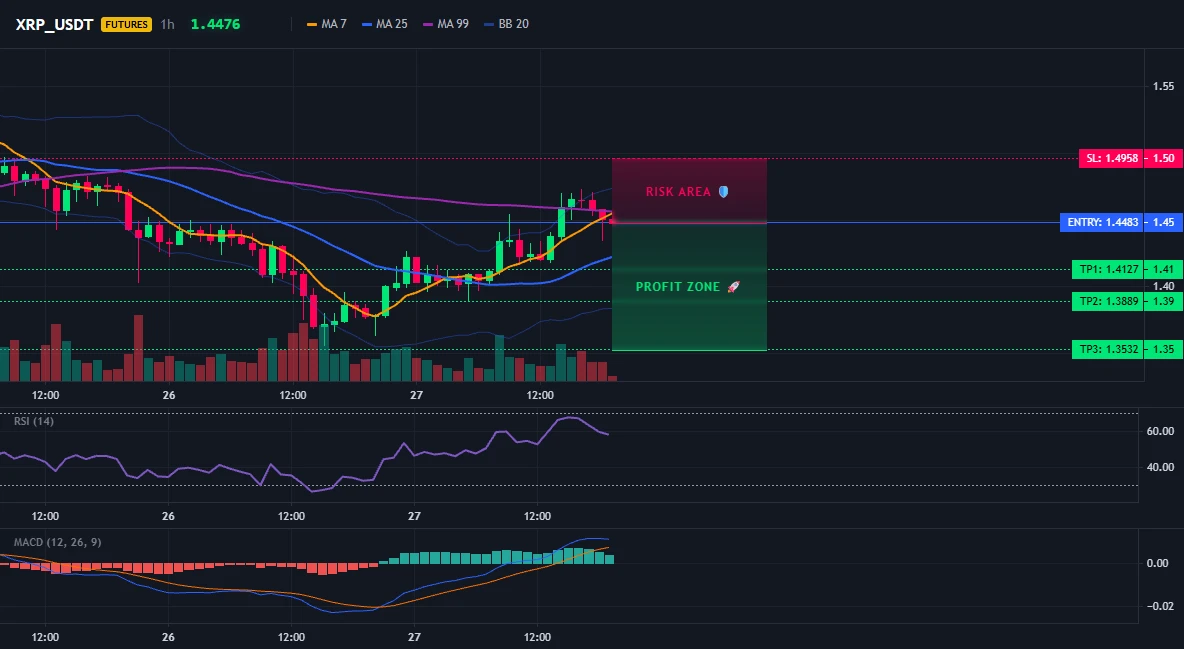Click the 1.40 price axis value
This screenshot has width=1184, height=649.
1163,286
